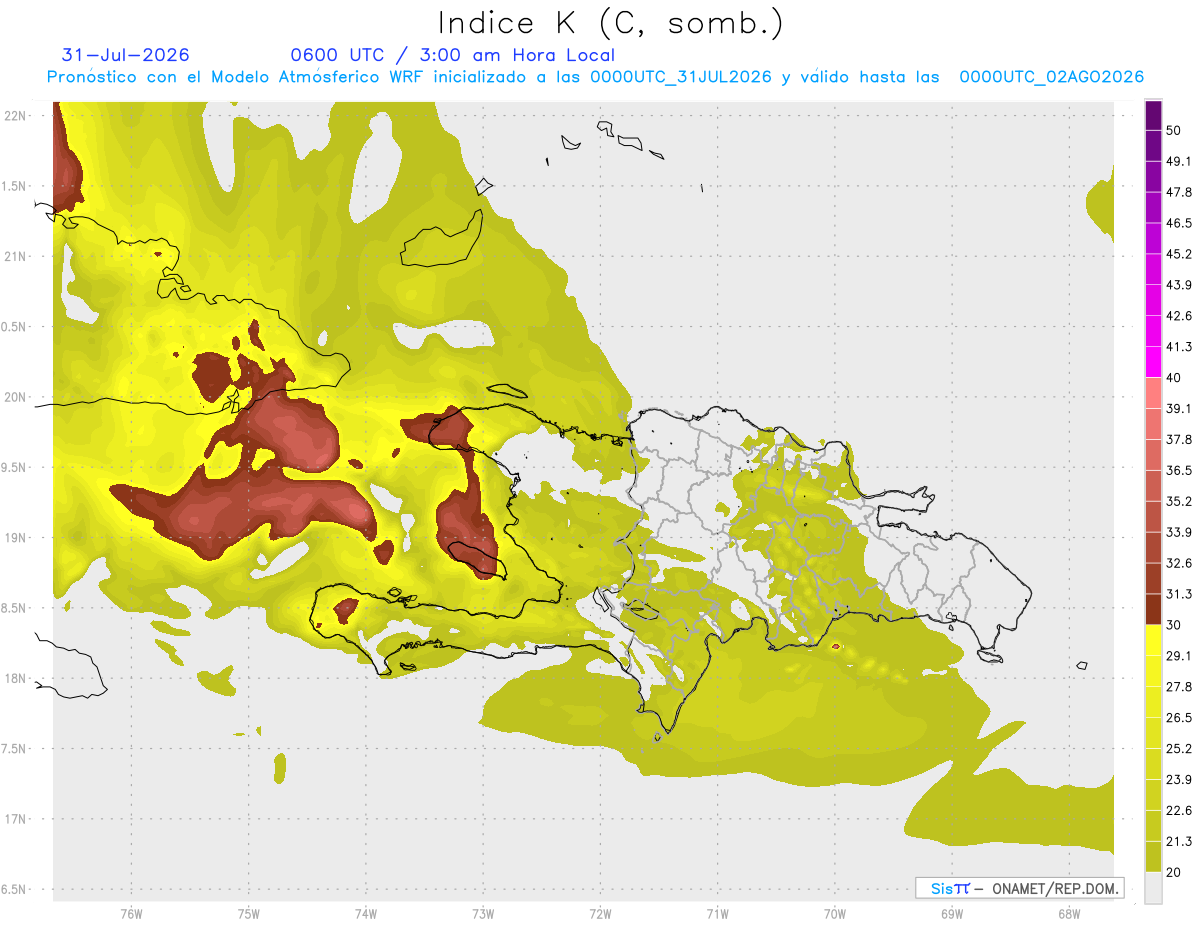Screen dimensions: 1200x927
Task: Click the '21.3' color bar label
Action: (x=1179, y=842)
